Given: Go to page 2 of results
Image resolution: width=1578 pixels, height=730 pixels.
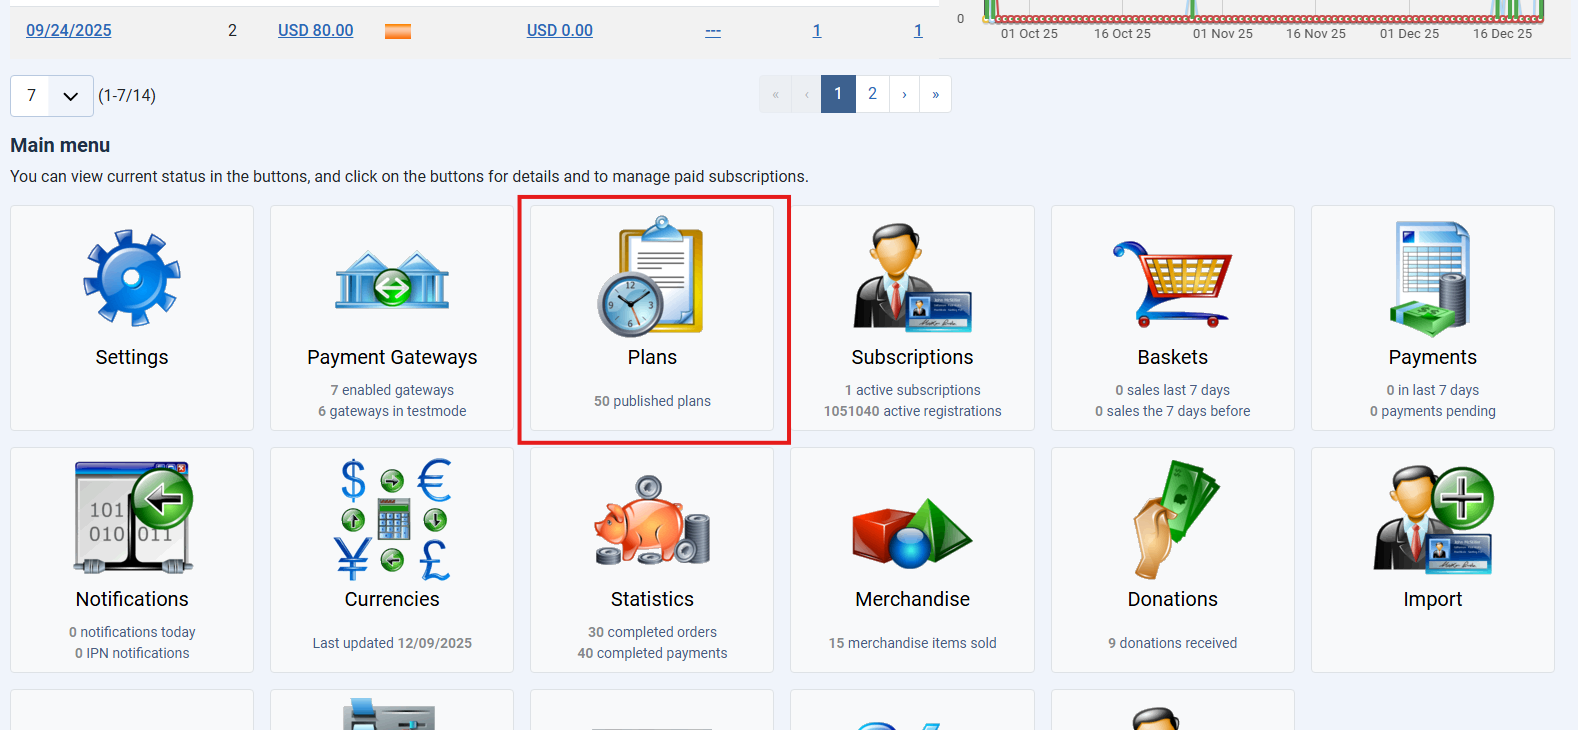Looking at the screenshot, I should pos(872,94).
